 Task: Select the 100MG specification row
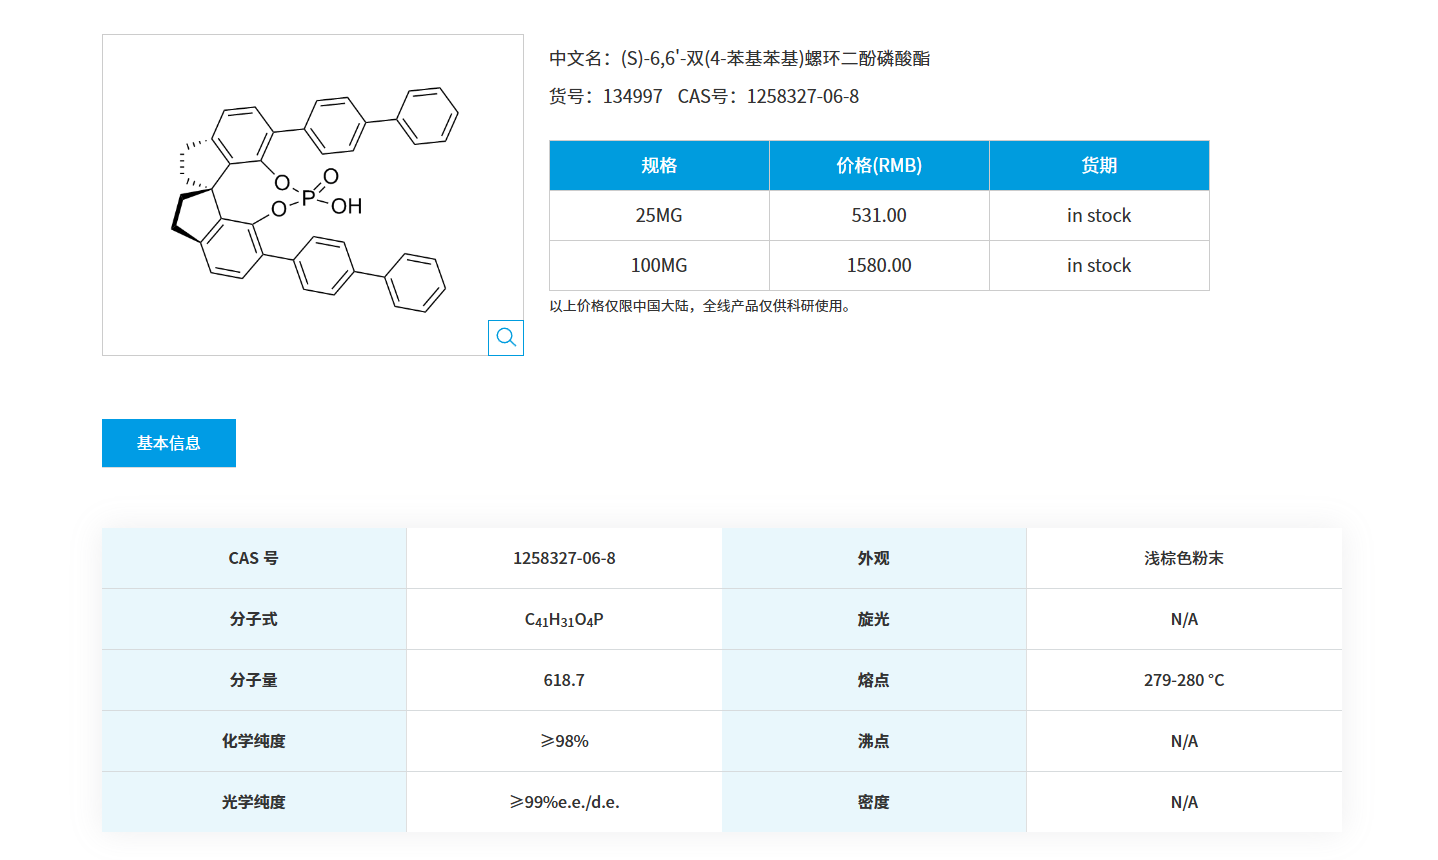(658, 265)
